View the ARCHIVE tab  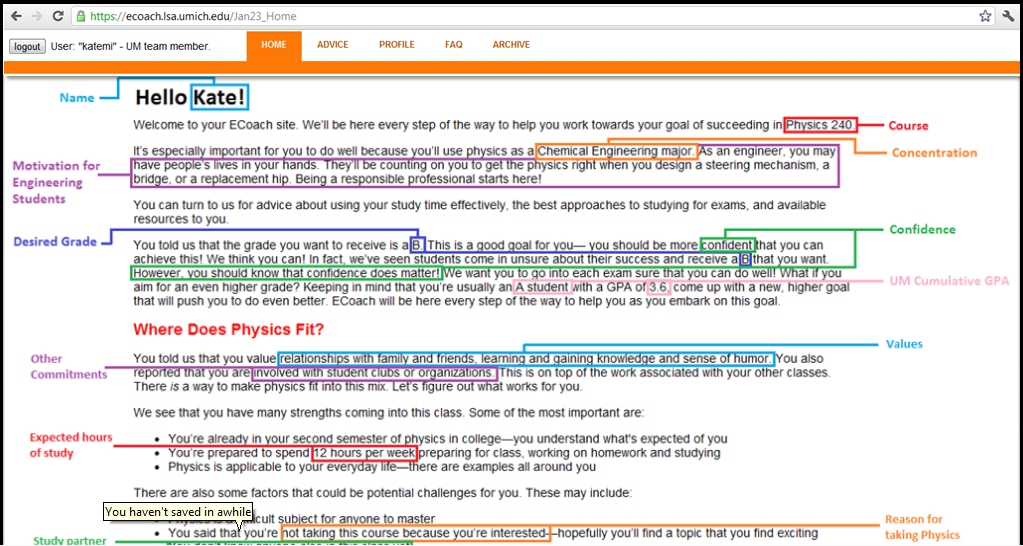click(511, 45)
